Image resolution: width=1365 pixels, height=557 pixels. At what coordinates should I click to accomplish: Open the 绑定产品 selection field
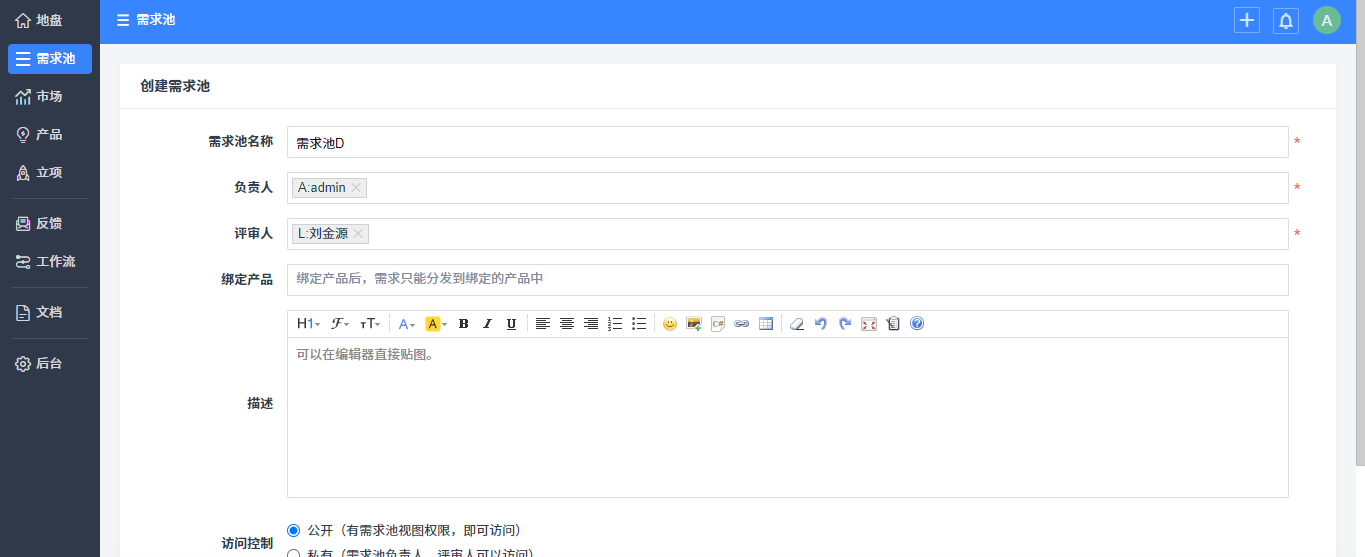coord(788,280)
